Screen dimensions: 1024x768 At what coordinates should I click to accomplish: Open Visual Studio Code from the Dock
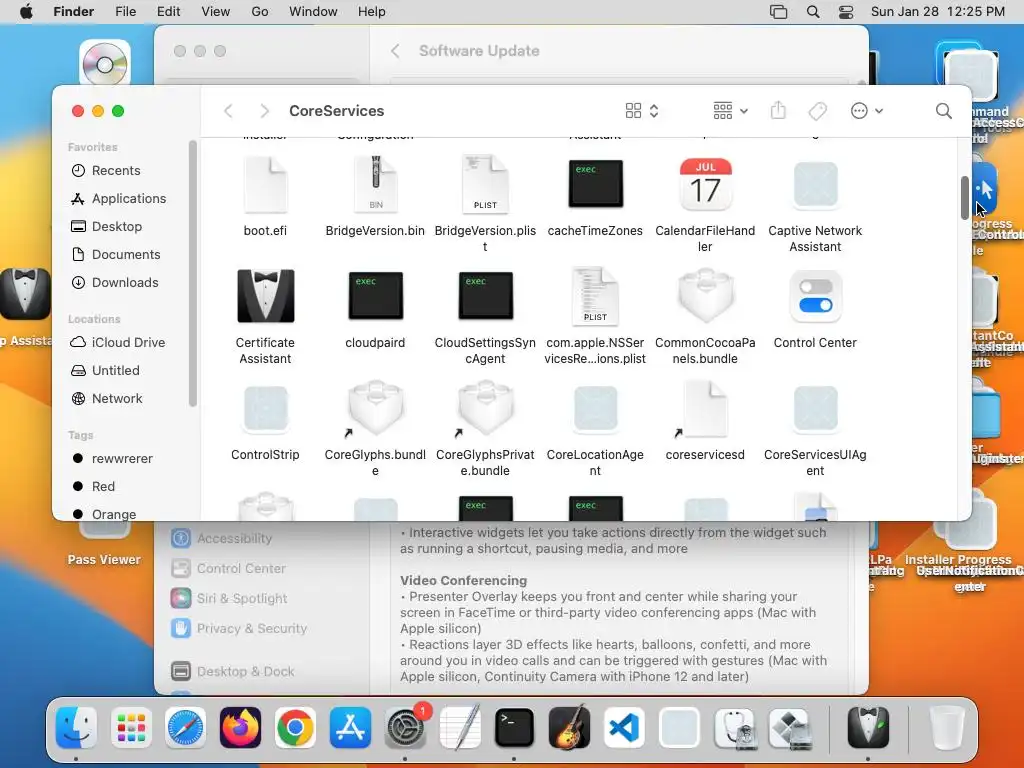[624, 727]
